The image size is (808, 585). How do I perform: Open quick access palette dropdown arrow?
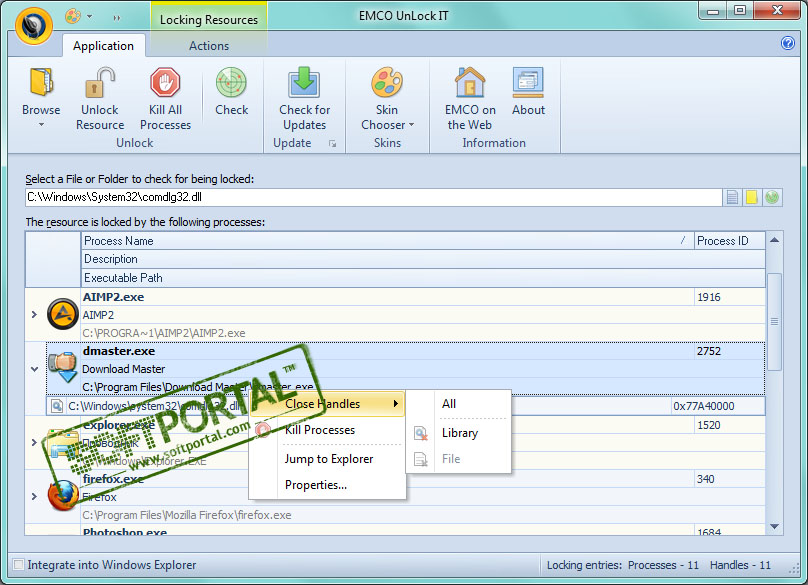coord(90,16)
